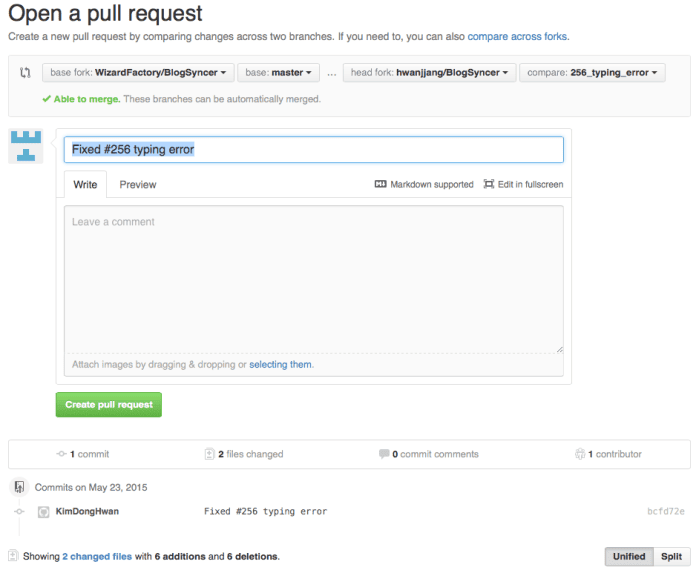Click KimDongHwan's small avatar in commit list
696x573 pixels.
coord(44,512)
